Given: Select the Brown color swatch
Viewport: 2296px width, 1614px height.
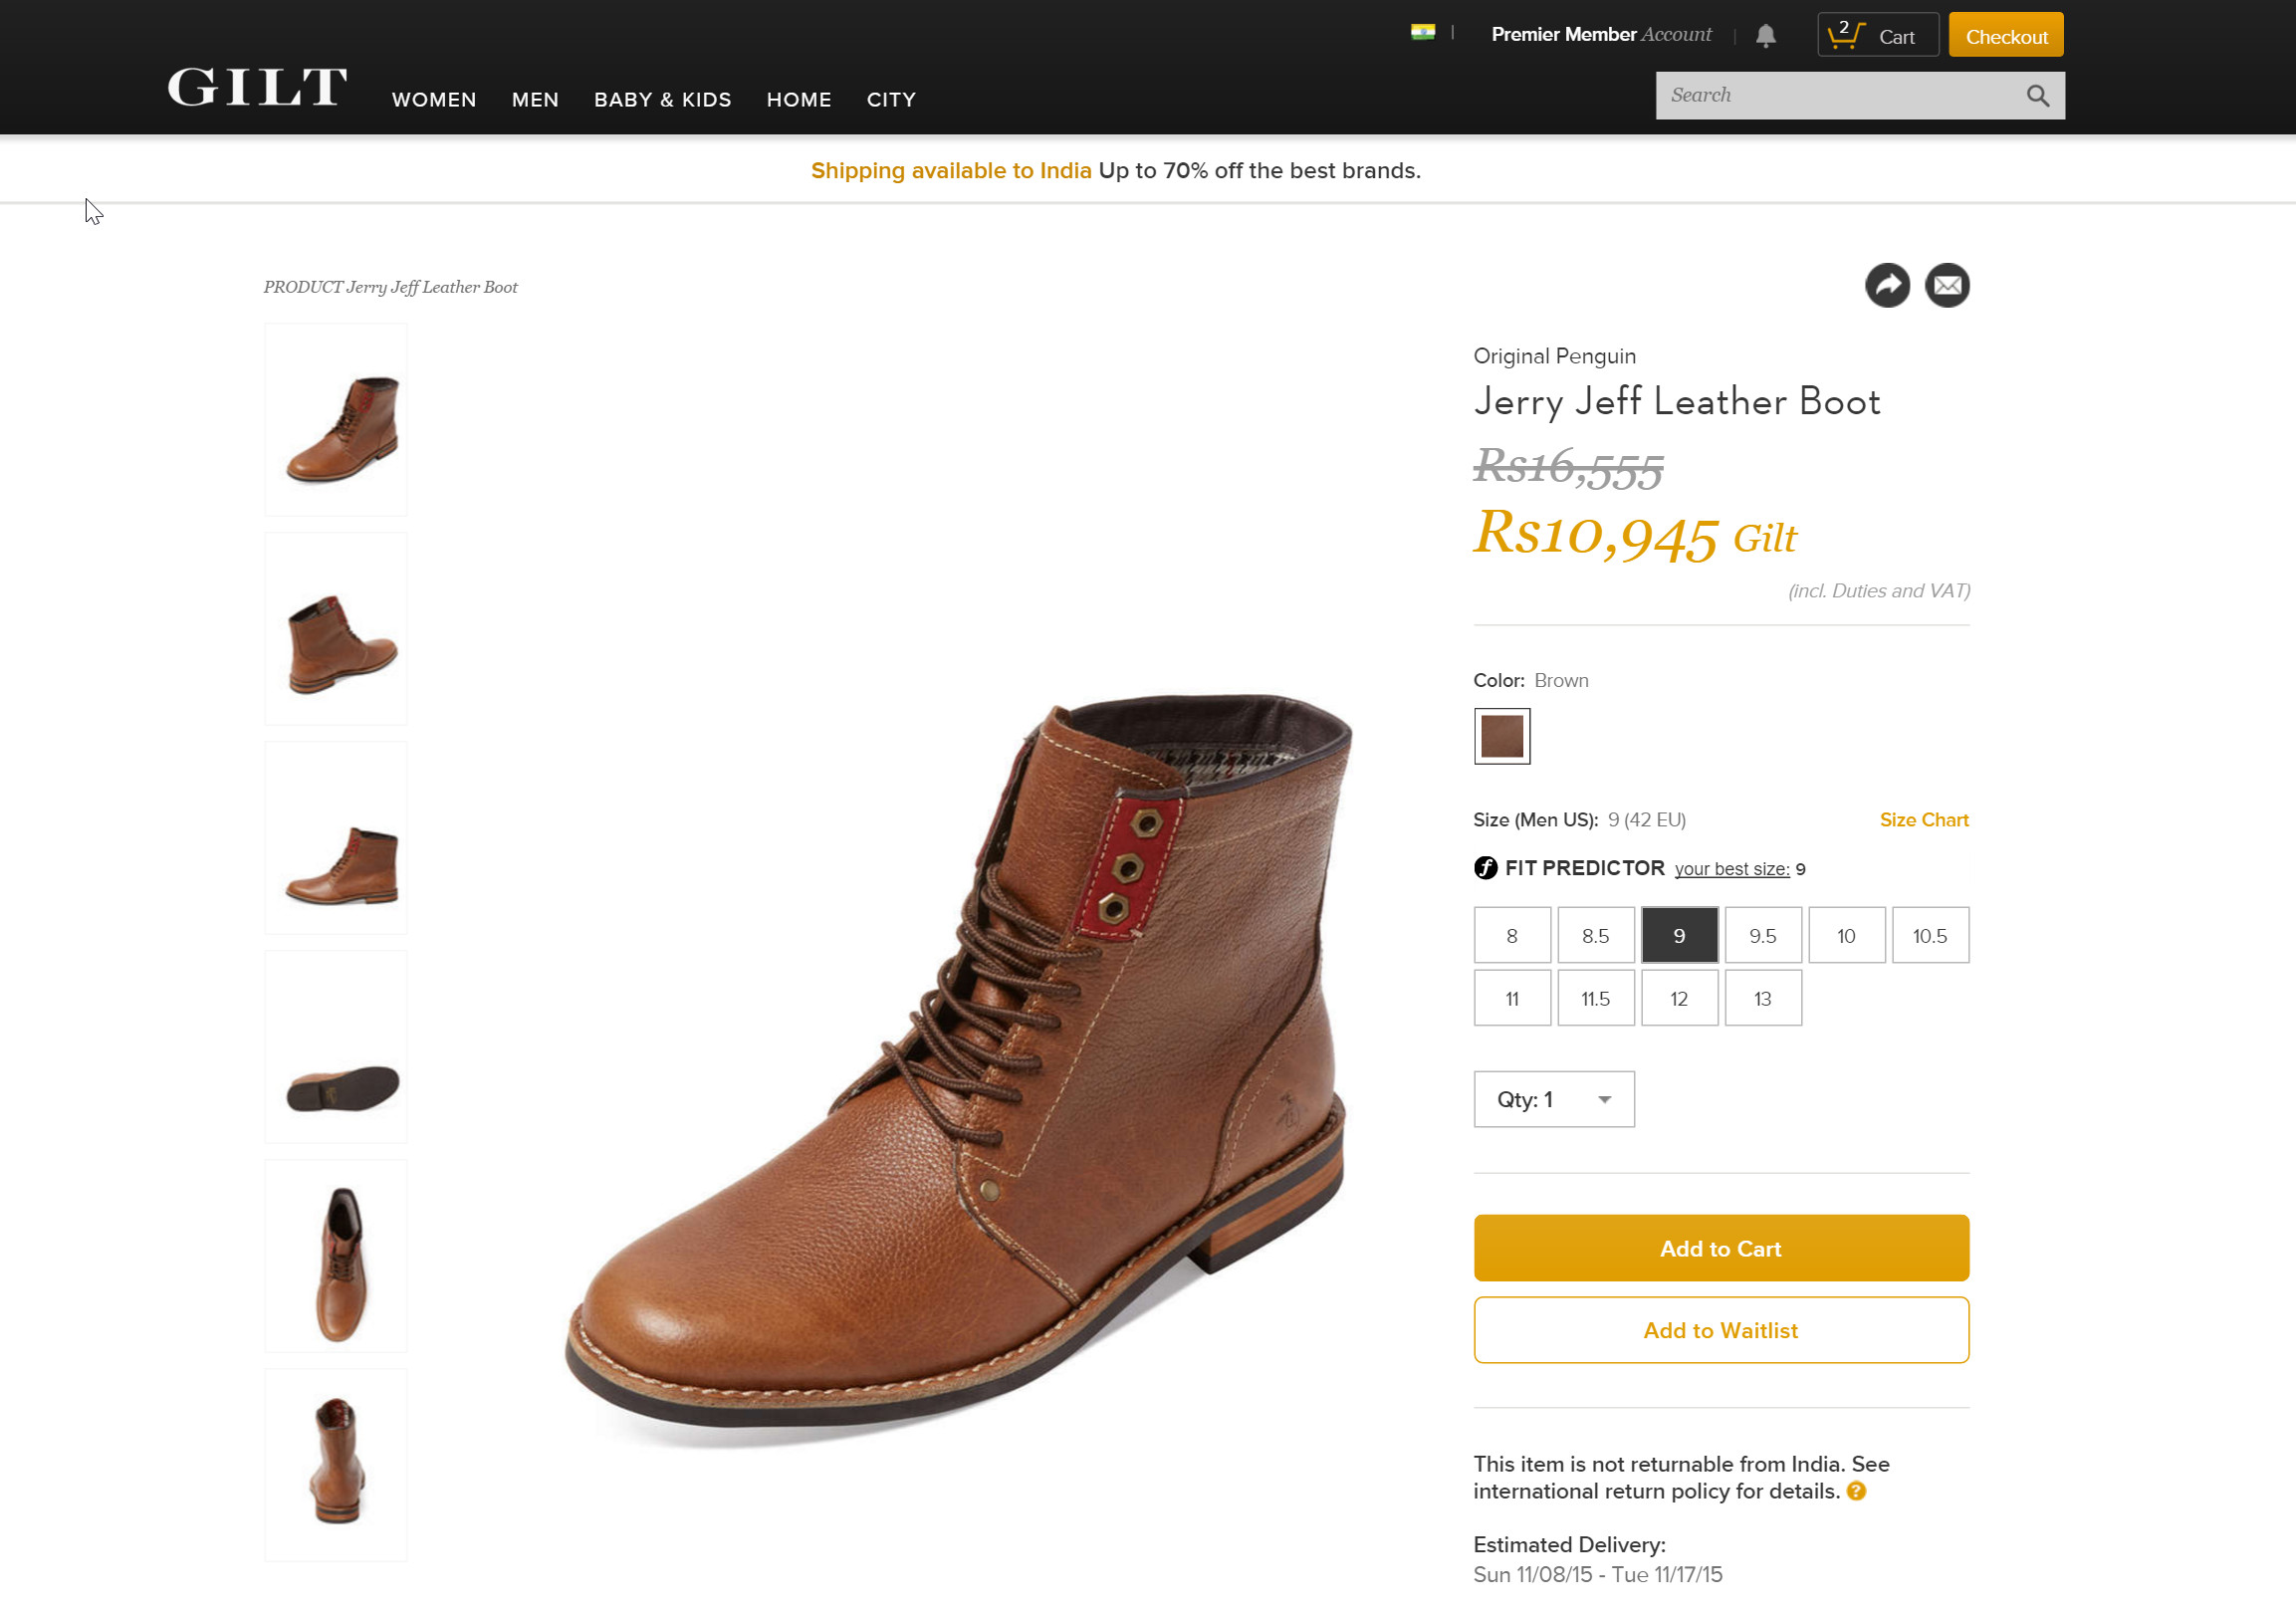Looking at the screenshot, I should [x=1500, y=736].
